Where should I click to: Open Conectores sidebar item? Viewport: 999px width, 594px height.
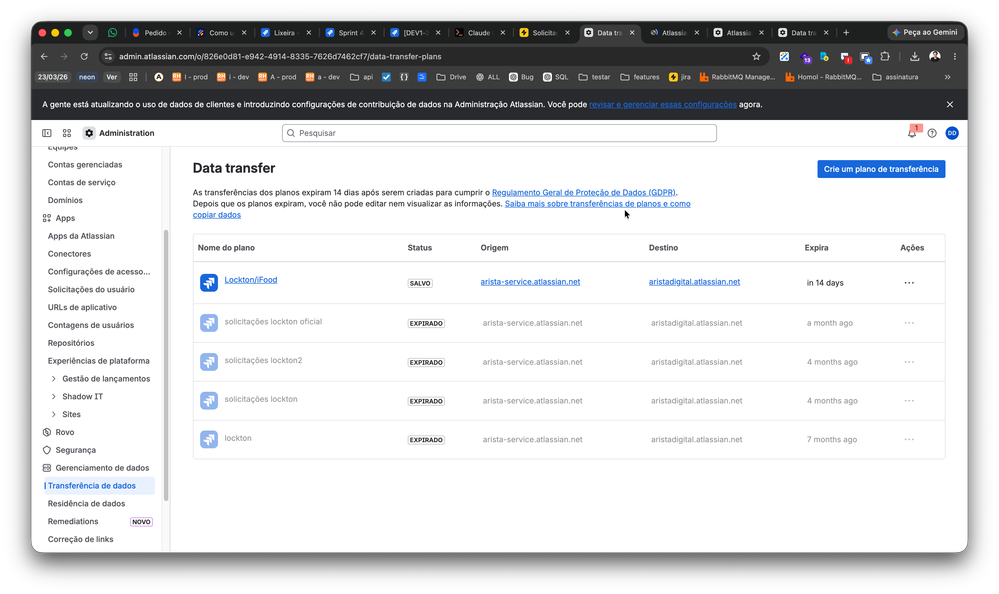pos(69,254)
